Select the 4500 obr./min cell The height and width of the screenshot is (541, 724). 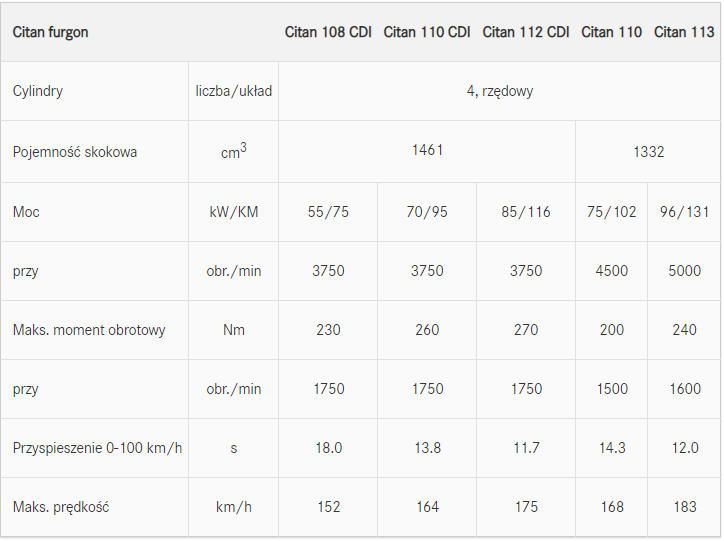tap(611, 270)
